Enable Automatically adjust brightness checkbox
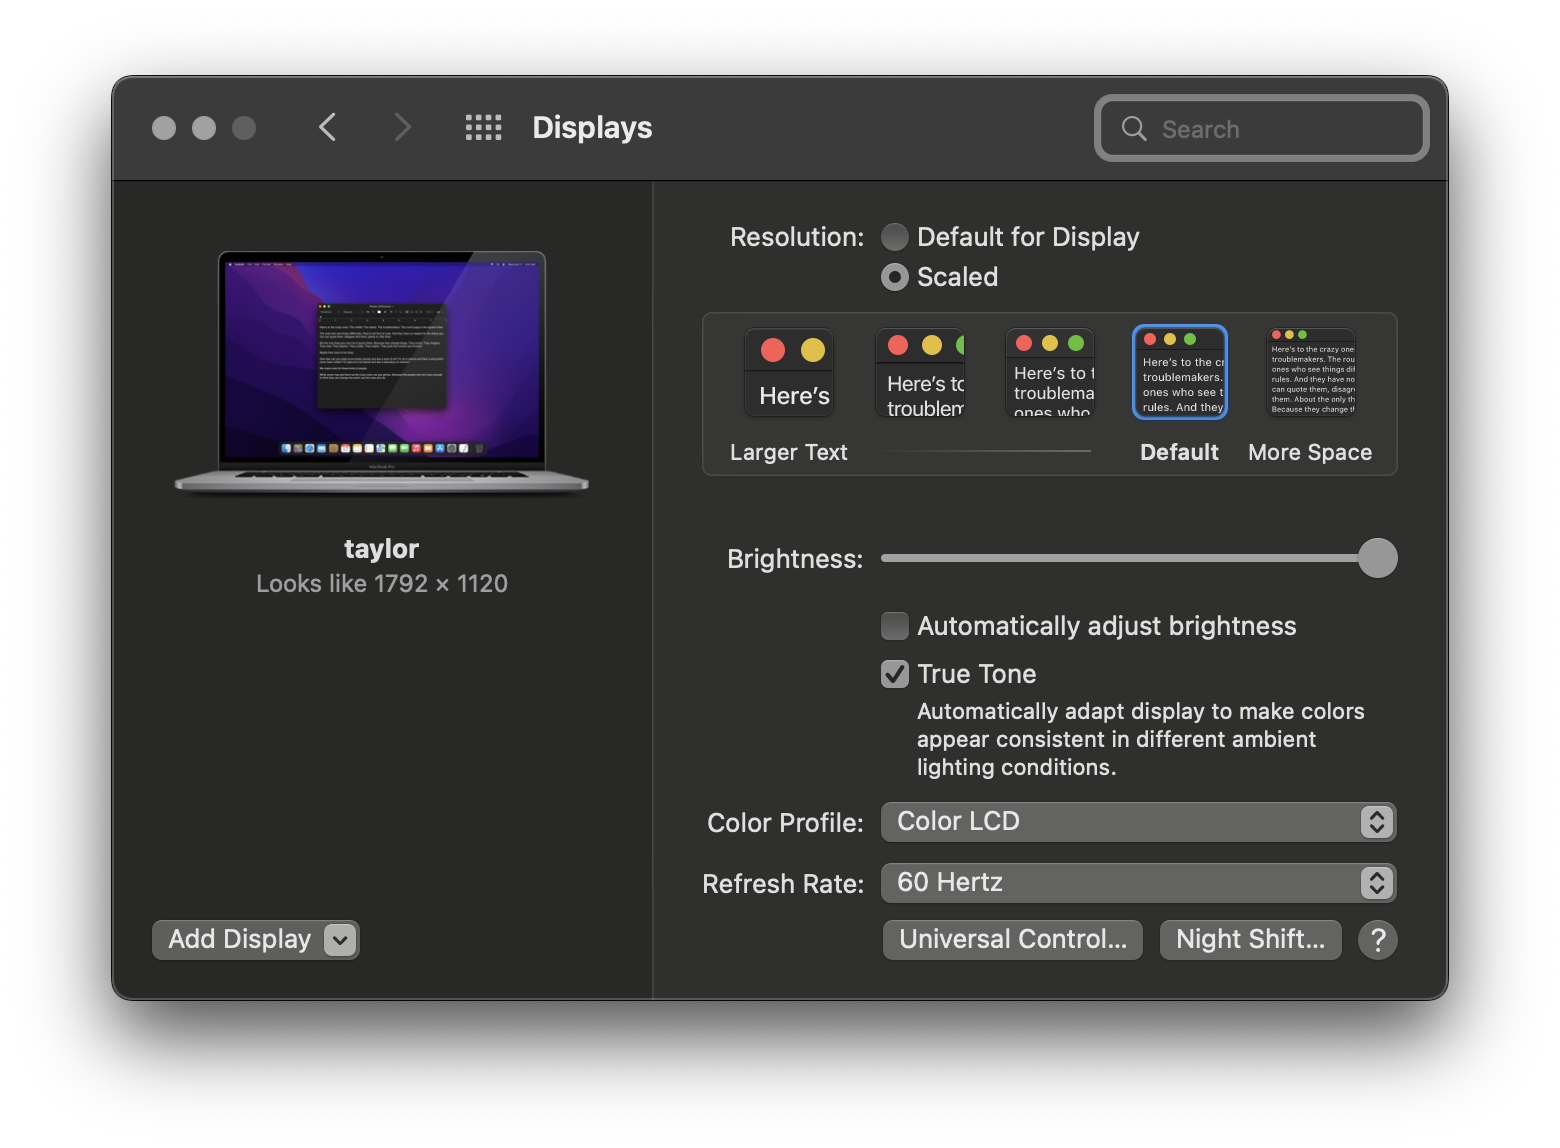Viewport: 1560px width, 1148px height. click(895, 626)
